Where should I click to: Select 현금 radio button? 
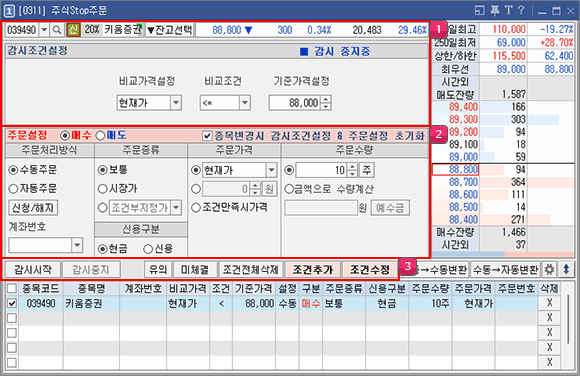102,249
